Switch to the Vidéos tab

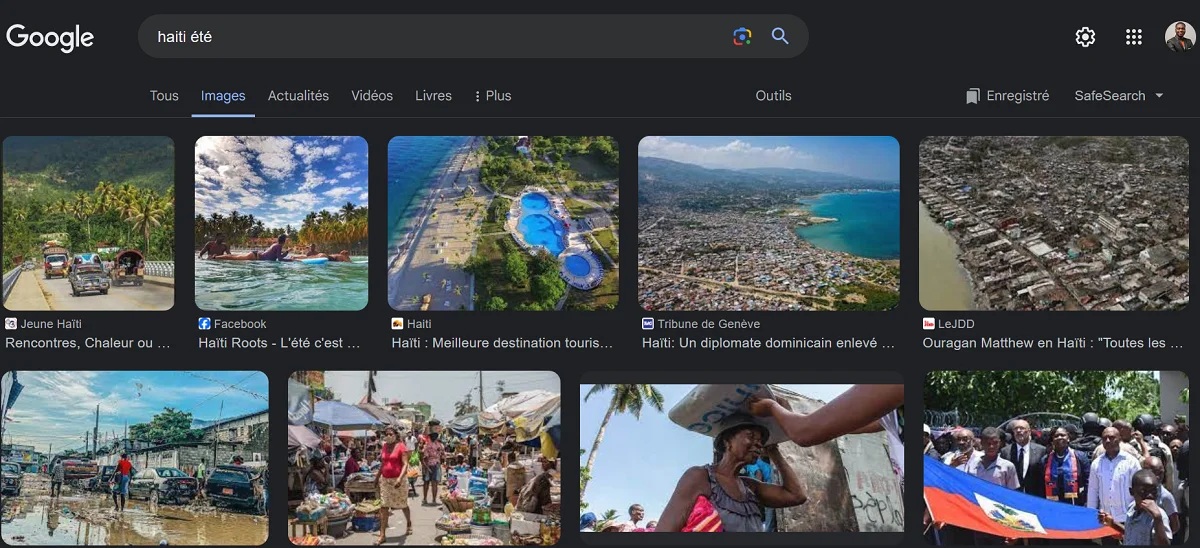point(372,96)
